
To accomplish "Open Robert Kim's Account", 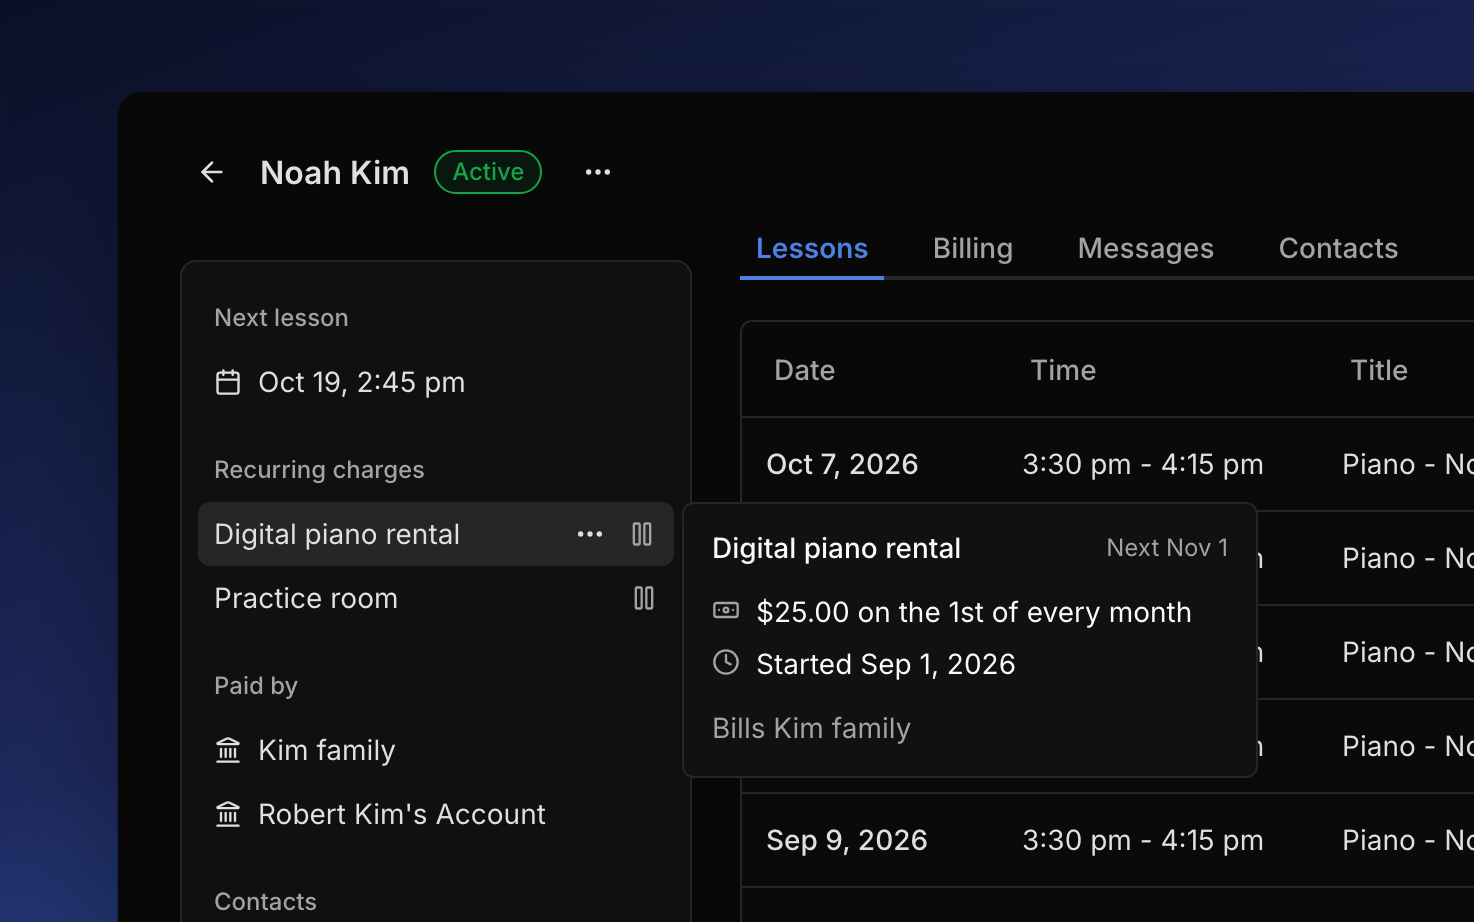I will [x=402, y=814].
